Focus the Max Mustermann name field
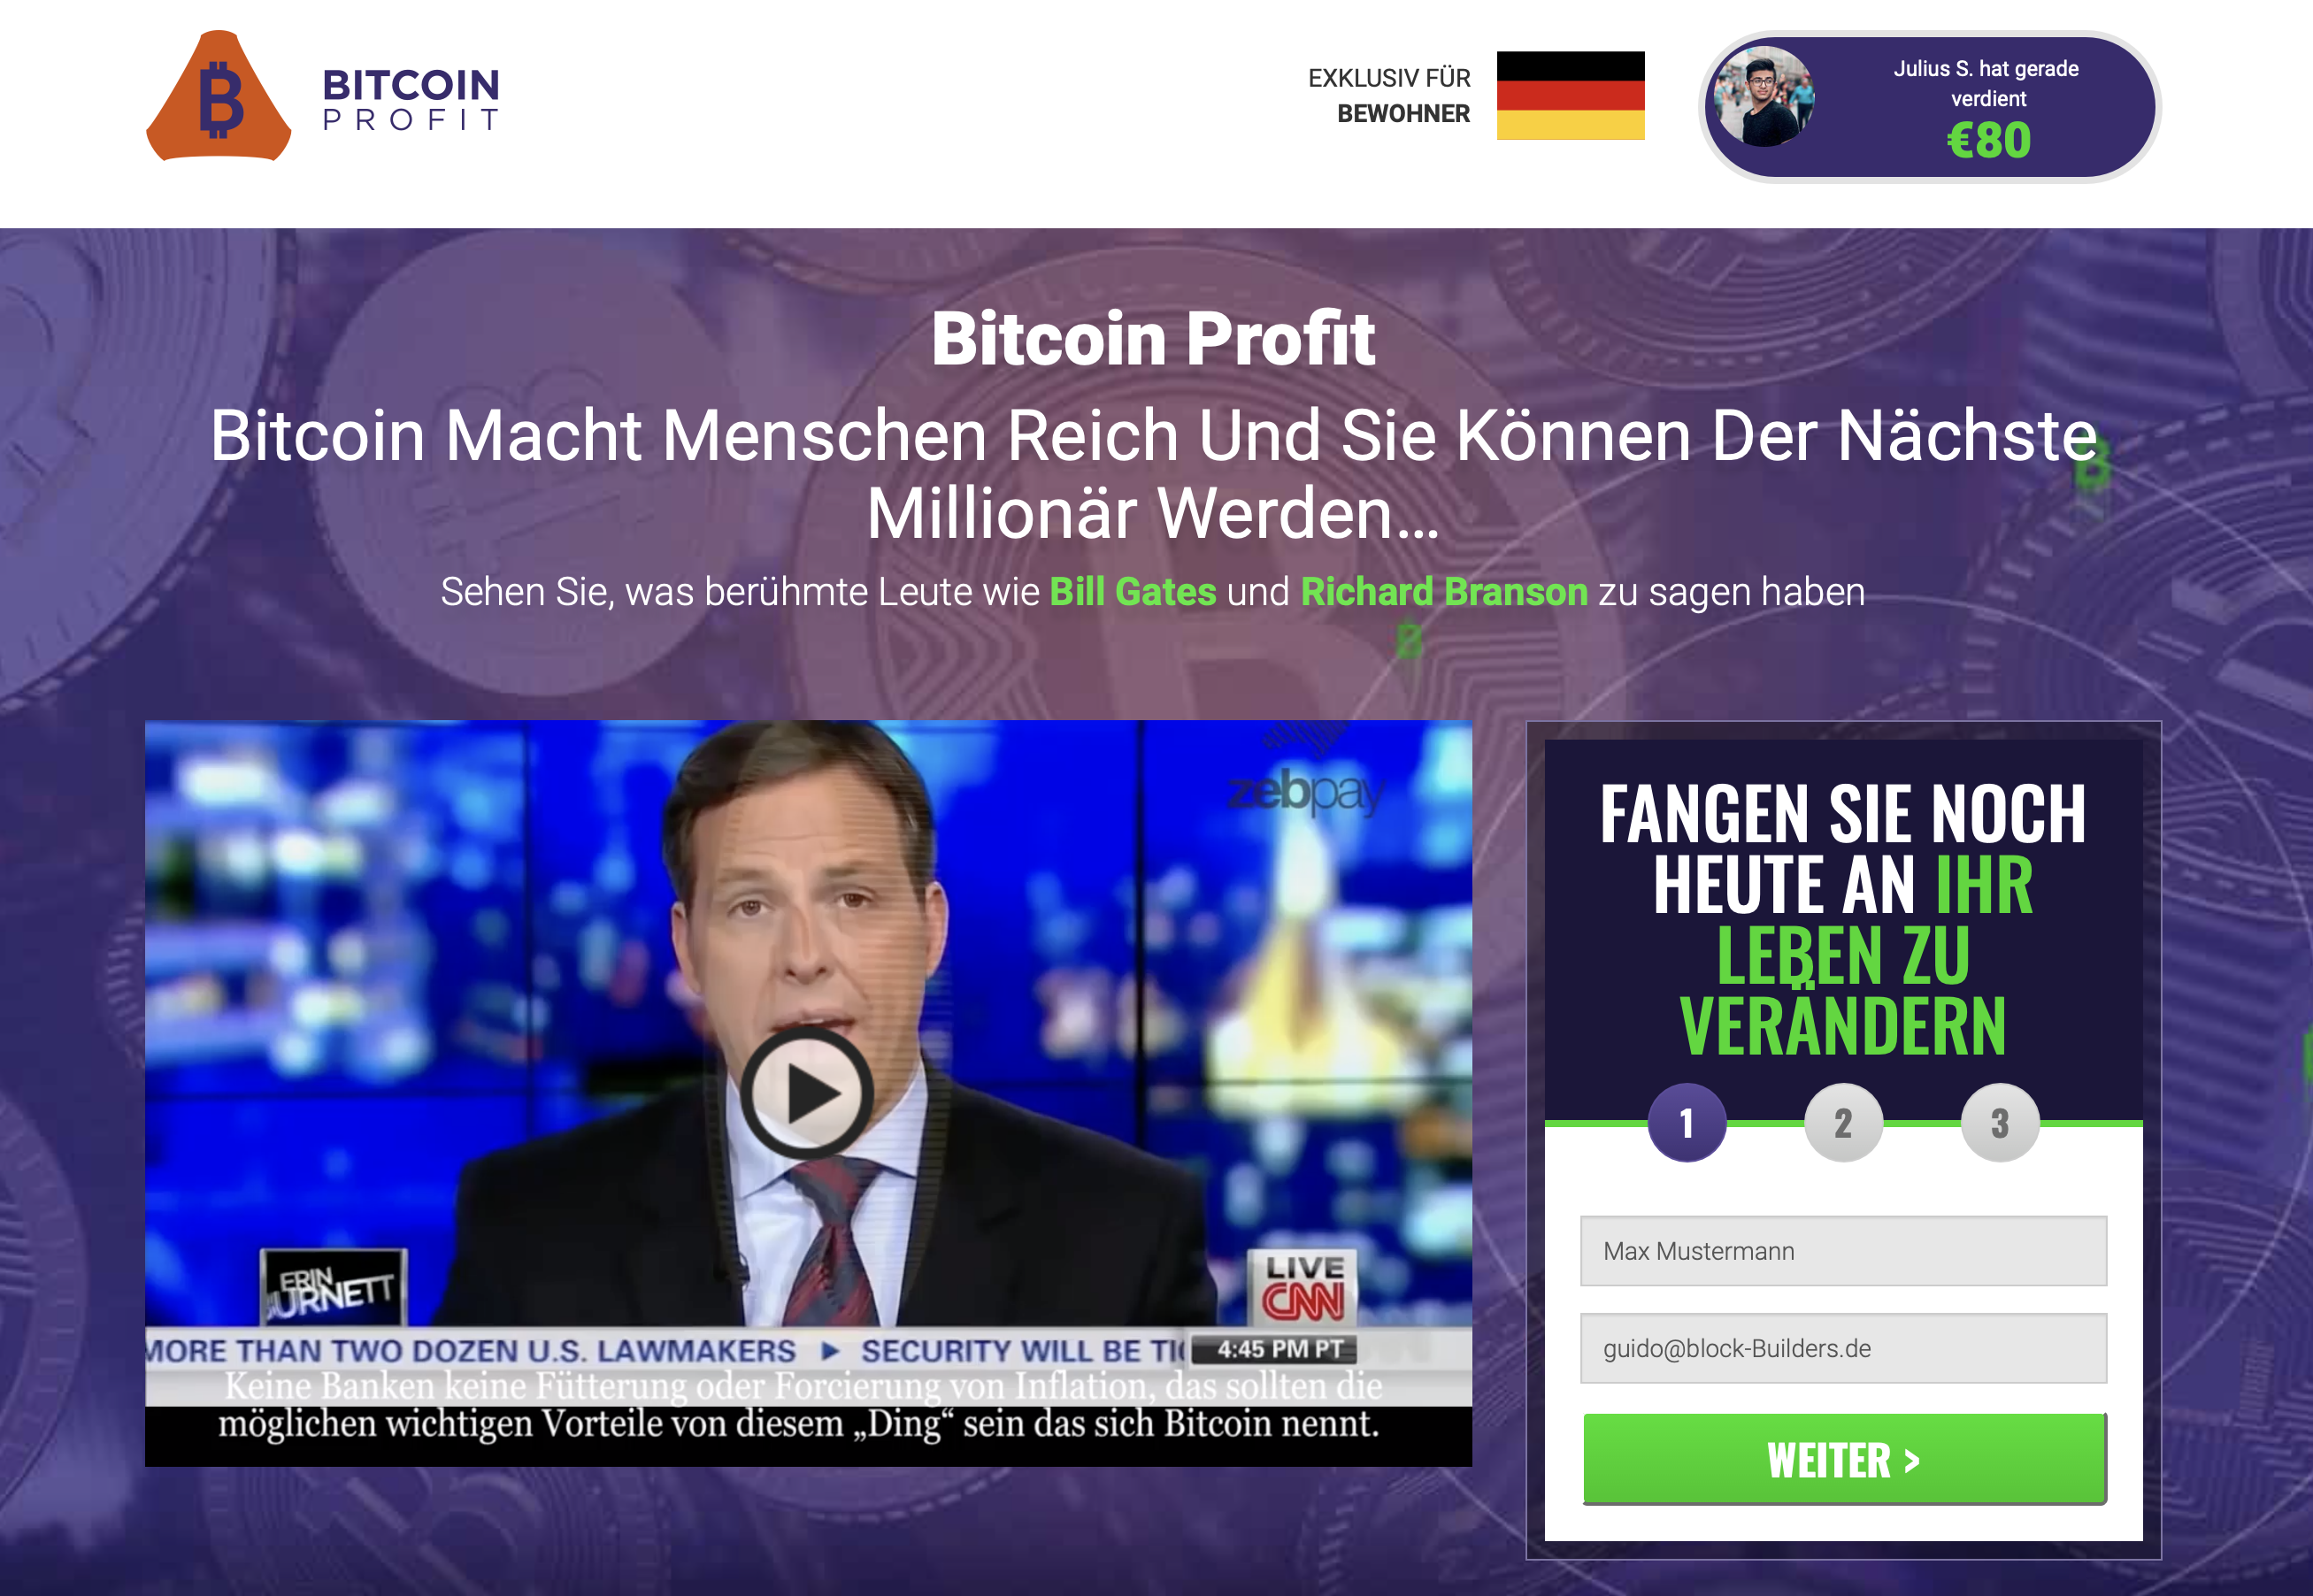 pos(1843,1251)
